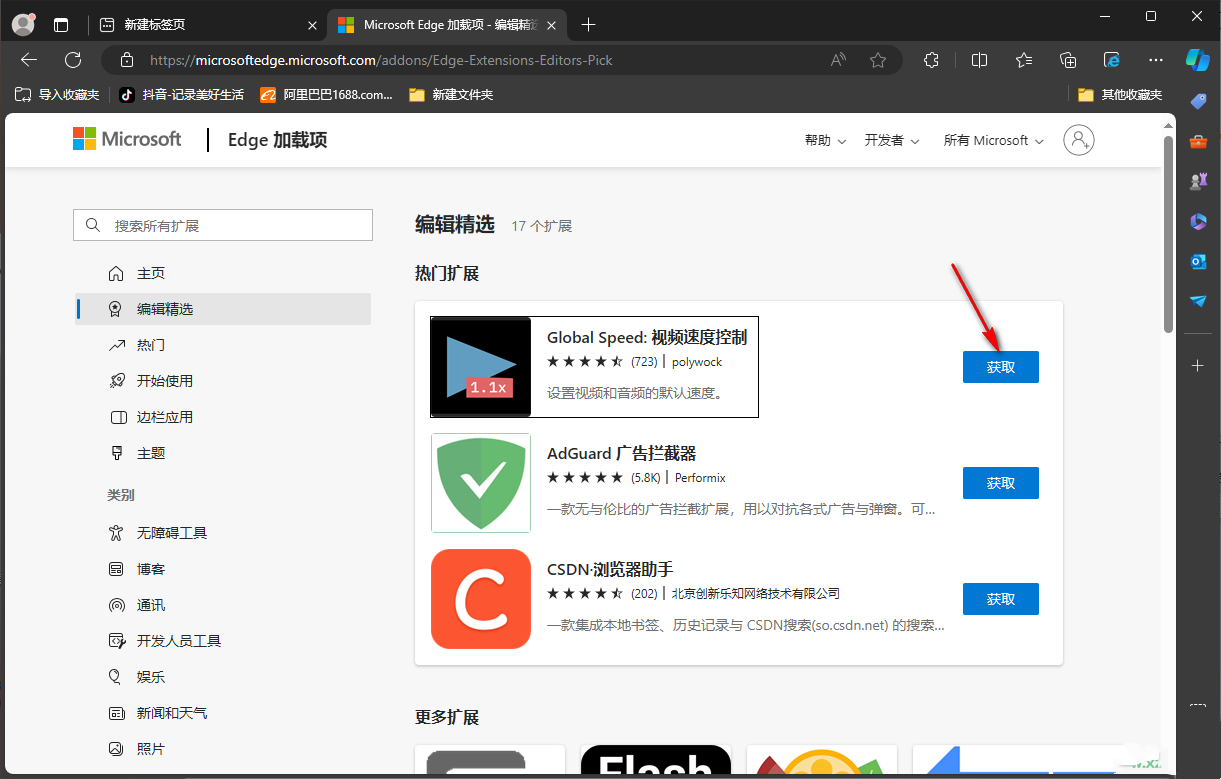Image resolution: width=1221 pixels, height=779 pixels.
Task: Open the 新建文件夹 bookmark folder
Action: [x=451, y=95]
